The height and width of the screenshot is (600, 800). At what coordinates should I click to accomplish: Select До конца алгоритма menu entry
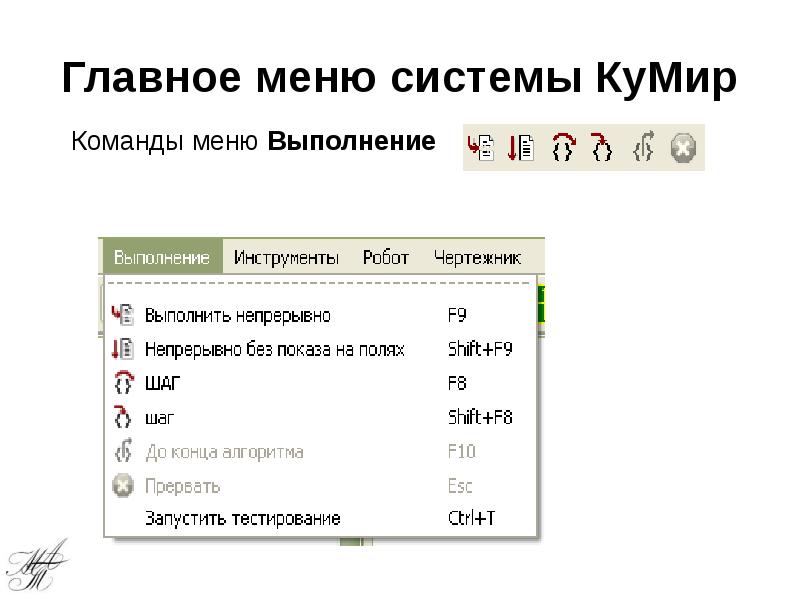320,452
